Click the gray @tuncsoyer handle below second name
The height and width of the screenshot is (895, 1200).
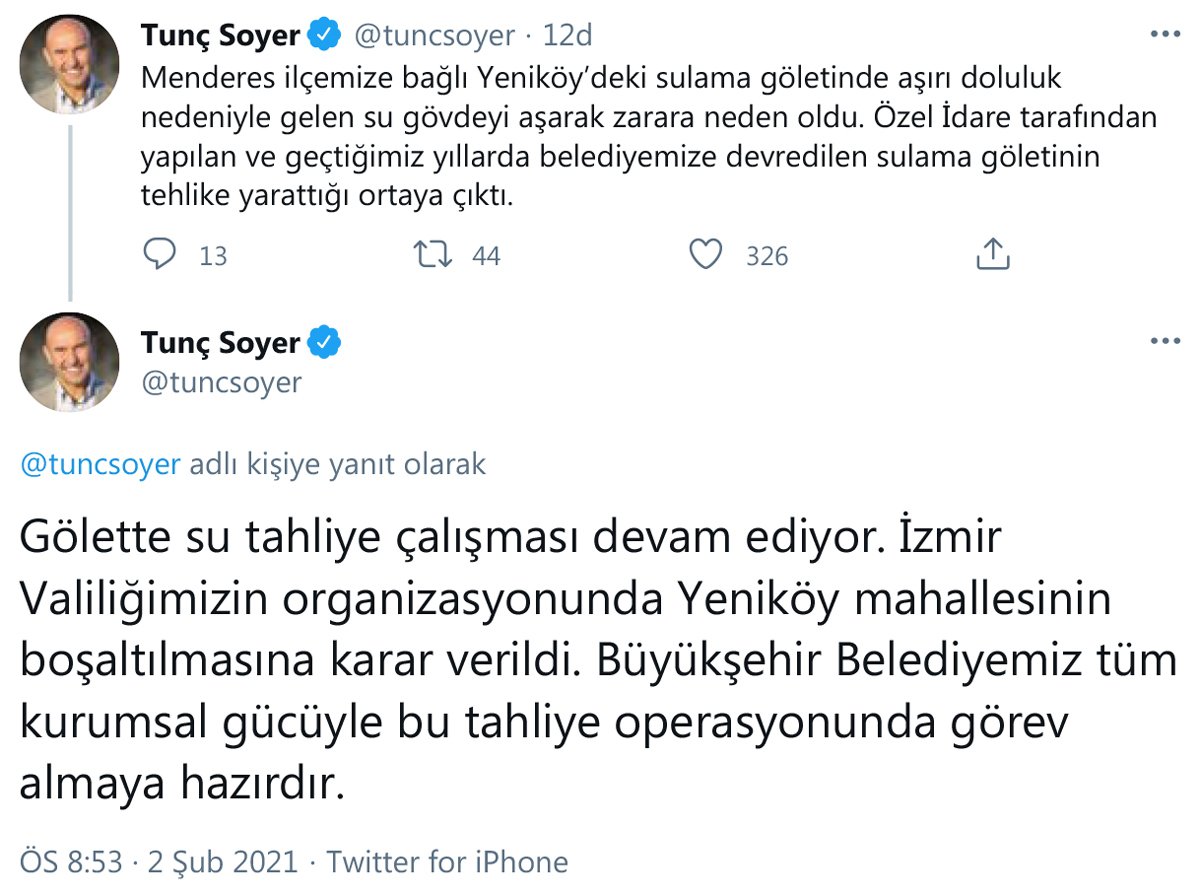point(221,382)
